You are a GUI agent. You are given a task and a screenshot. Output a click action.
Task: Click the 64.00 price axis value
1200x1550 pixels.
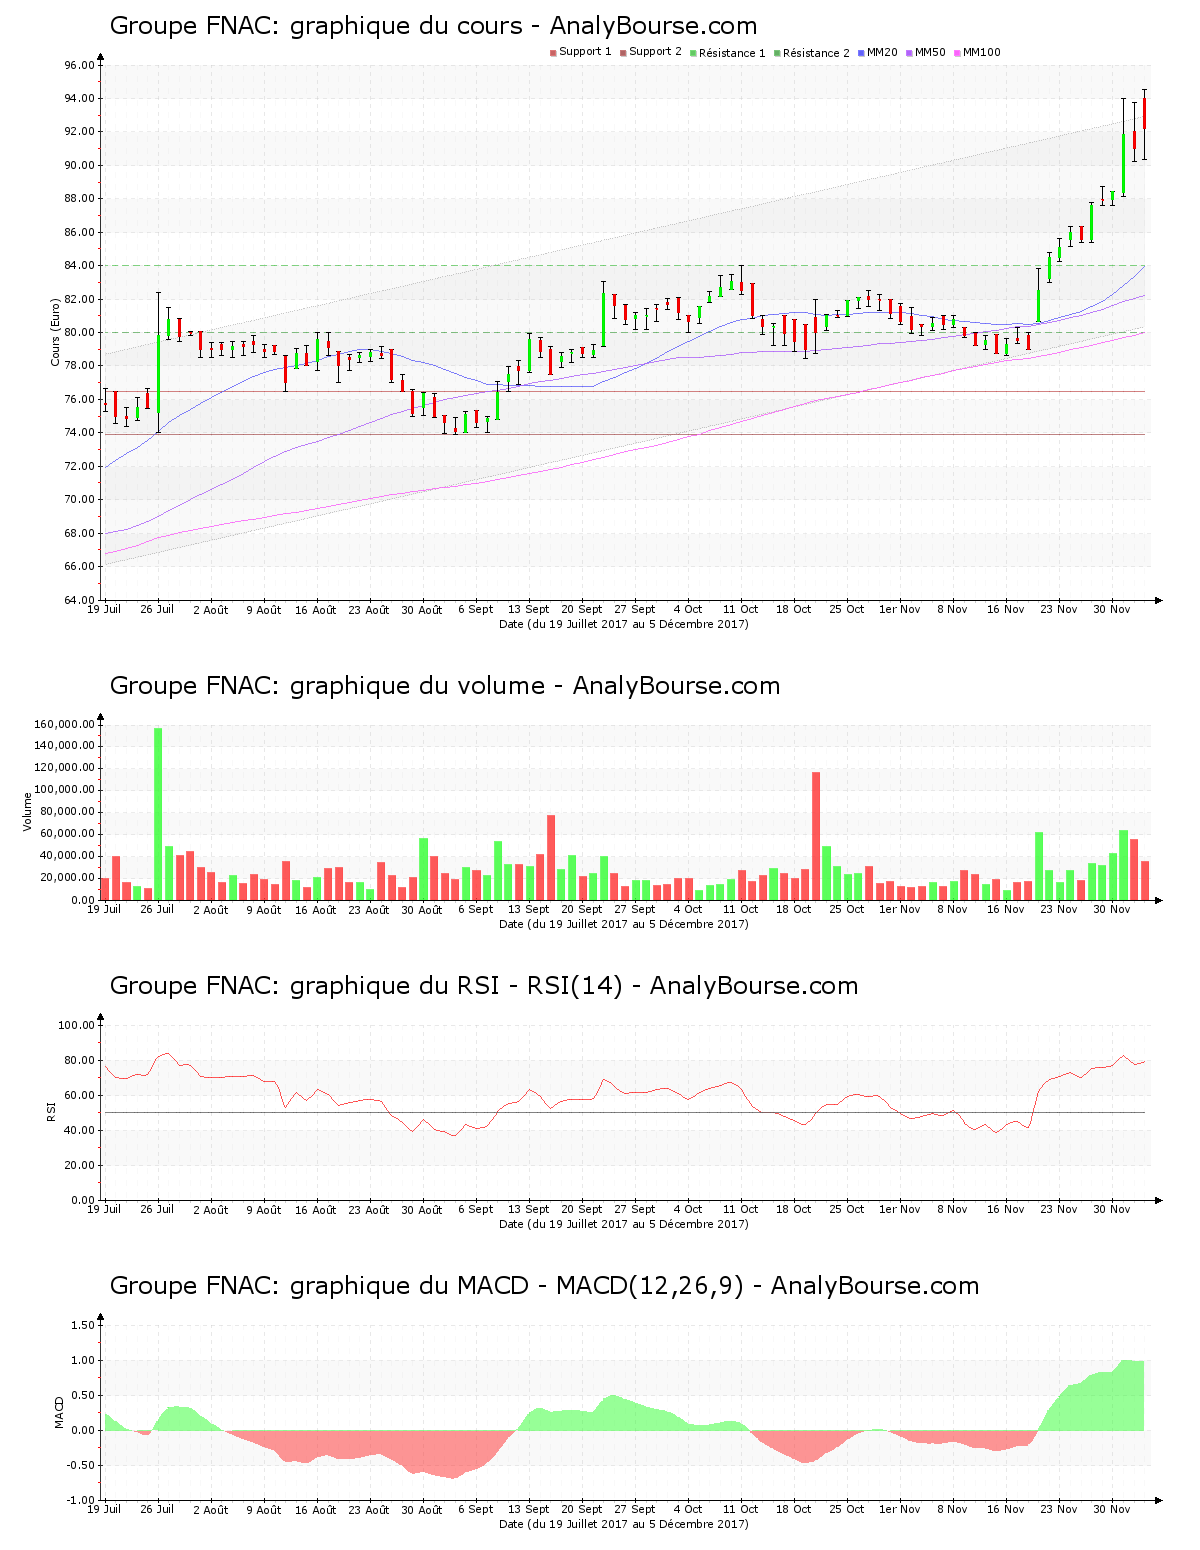80,600
